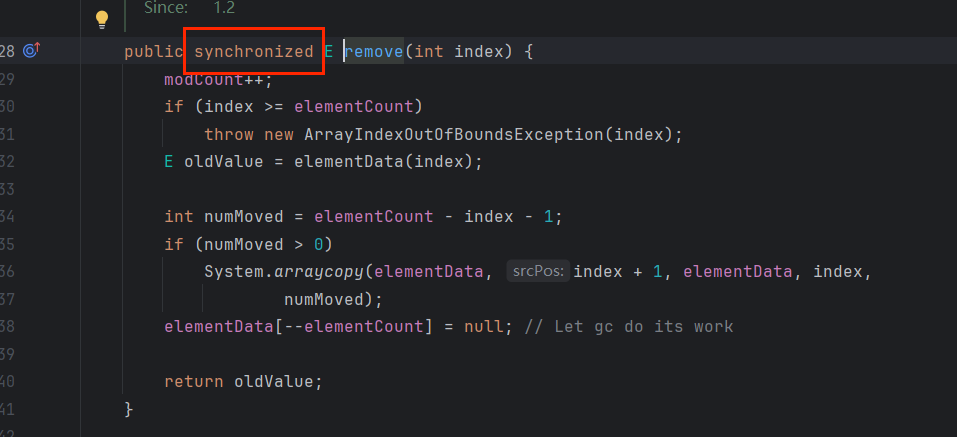This screenshot has height=437, width=957.
Task: Click 'oldValue' in the return statement
Action: click(x=273, y=381)
